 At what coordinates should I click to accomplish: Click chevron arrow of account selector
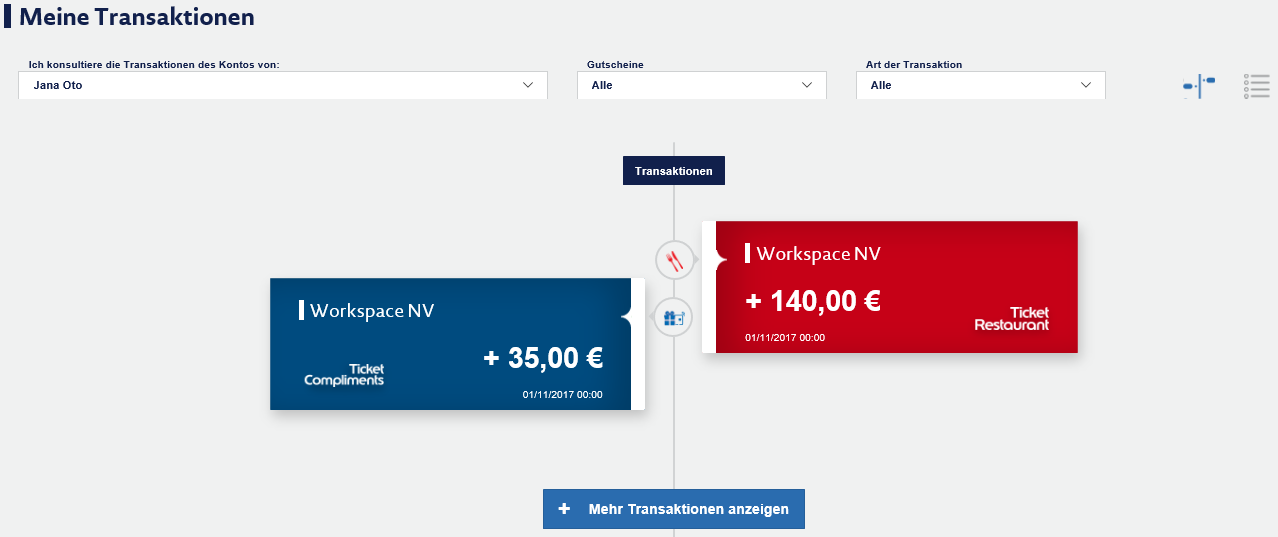pyautogui.click(x=528, y=85)
